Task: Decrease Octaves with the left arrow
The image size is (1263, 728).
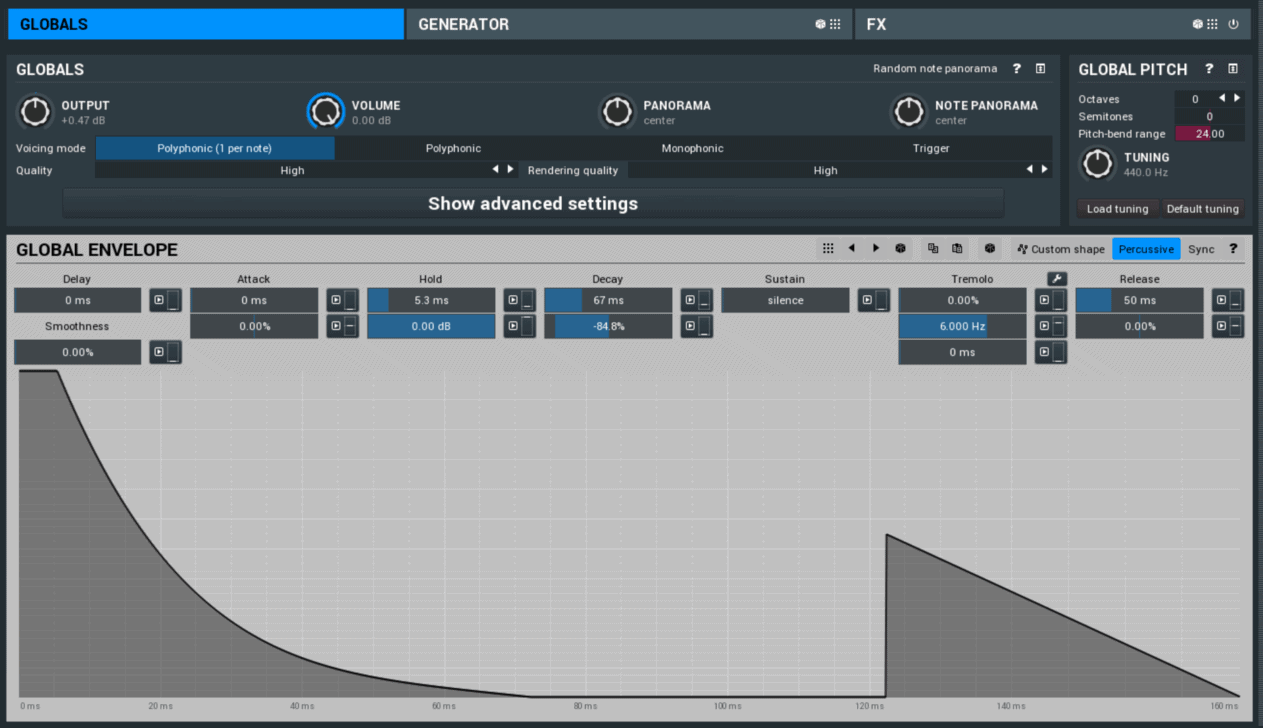Action: [x=1222, y=98]
